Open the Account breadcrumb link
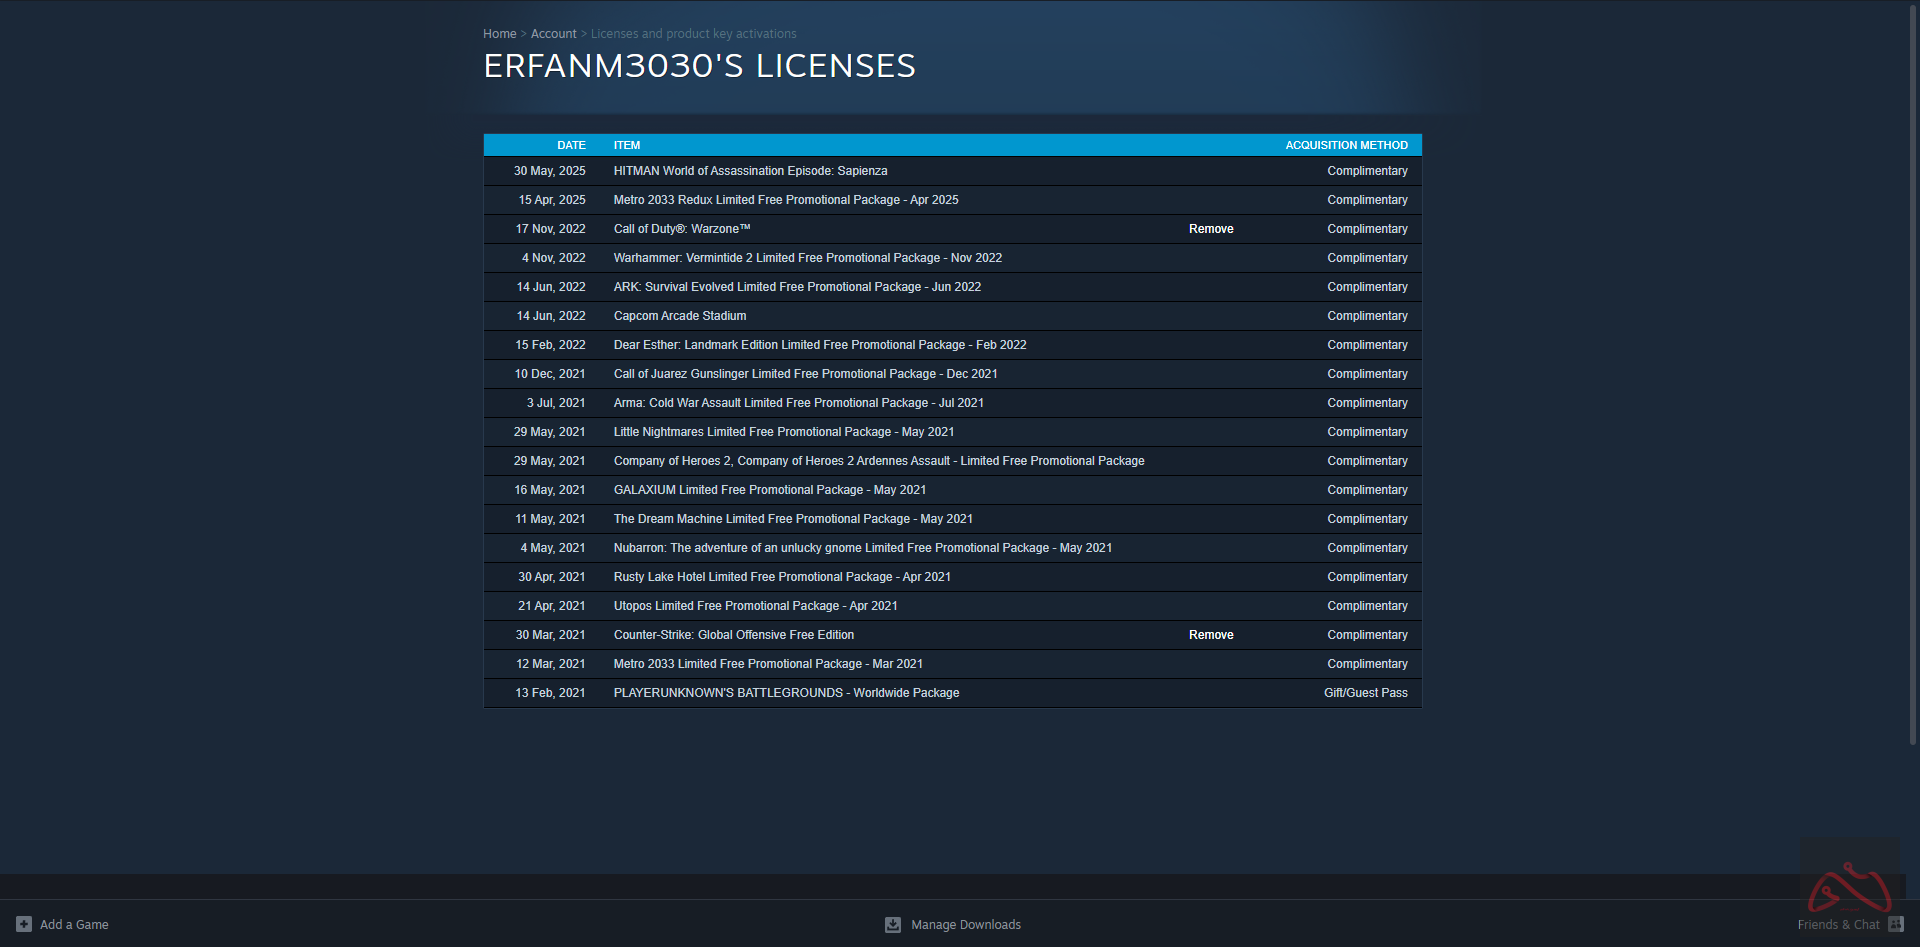The width and height of the screenshot is (1920, 947). [553, 34]
